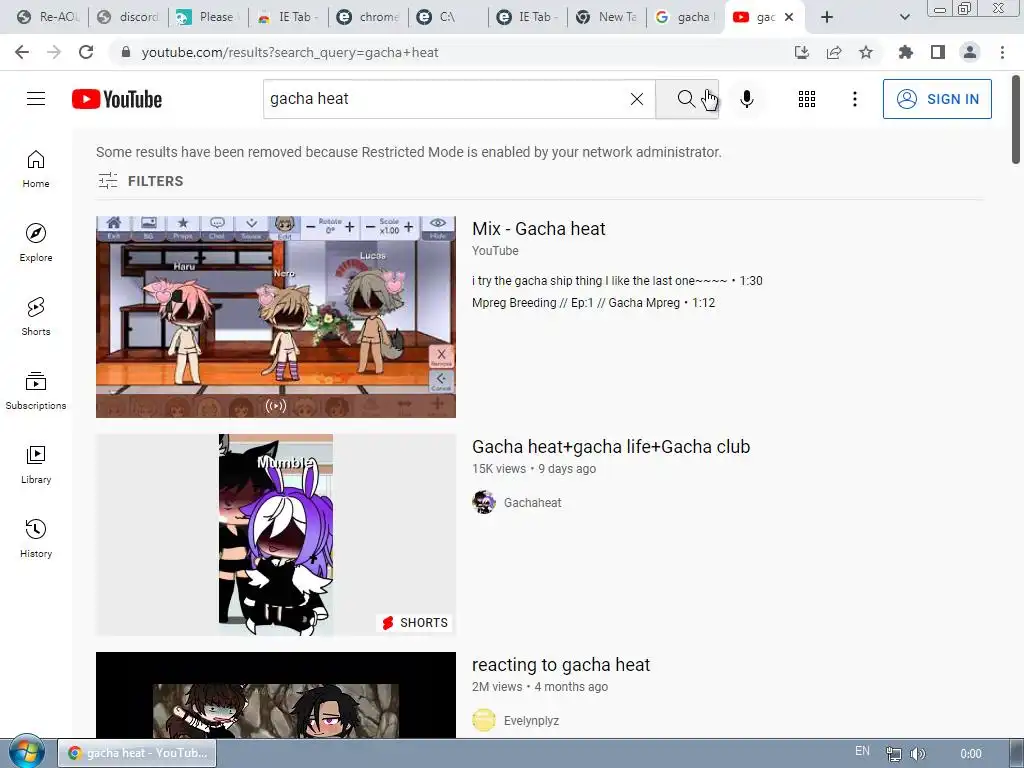The height and width of the screenshot is (768, 1024).
Task: Switch to the chrome tab
Action: coord(368,17)
